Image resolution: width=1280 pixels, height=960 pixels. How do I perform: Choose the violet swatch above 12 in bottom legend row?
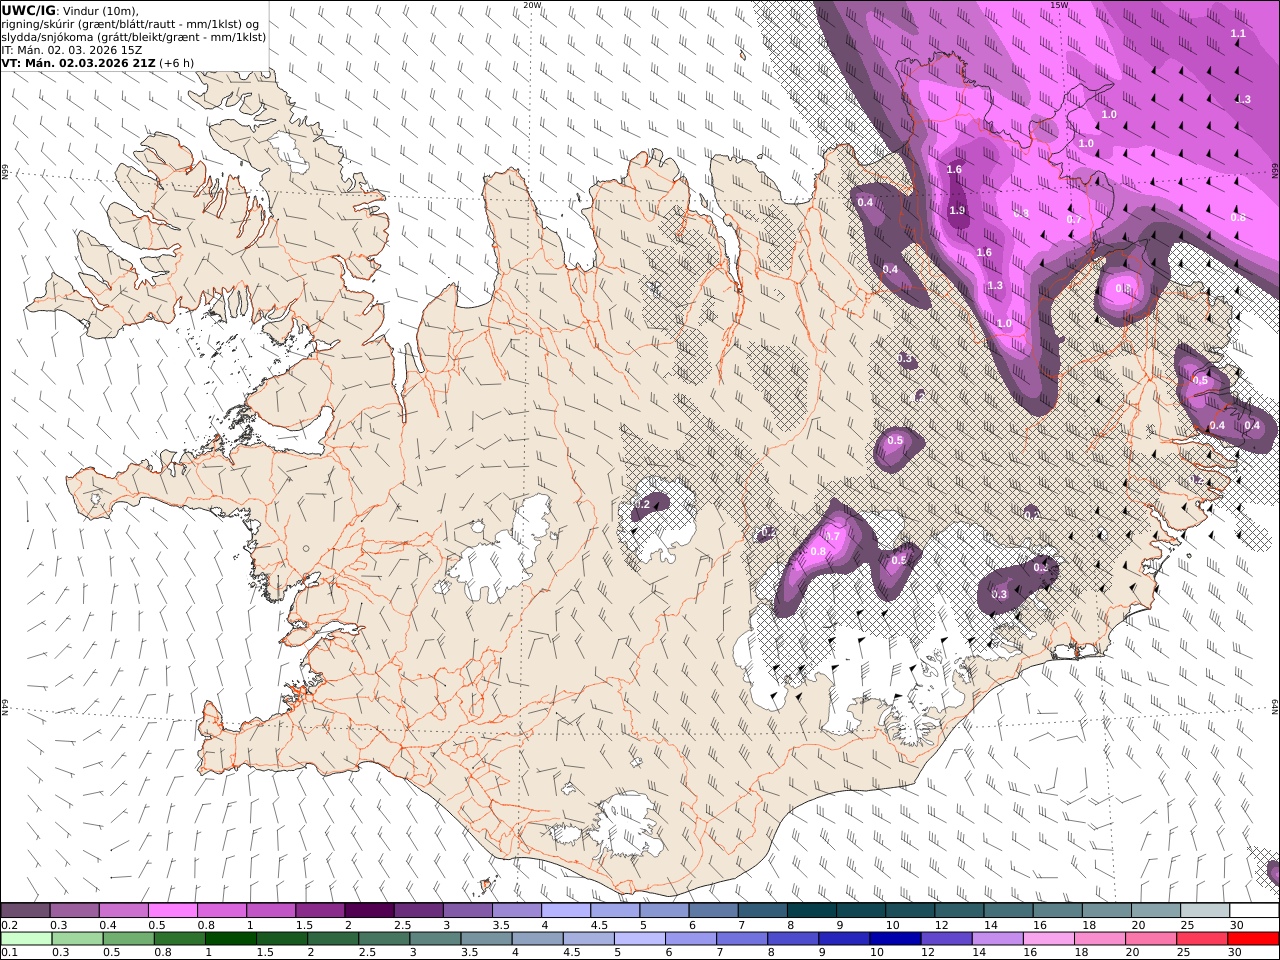coord(946,938)
